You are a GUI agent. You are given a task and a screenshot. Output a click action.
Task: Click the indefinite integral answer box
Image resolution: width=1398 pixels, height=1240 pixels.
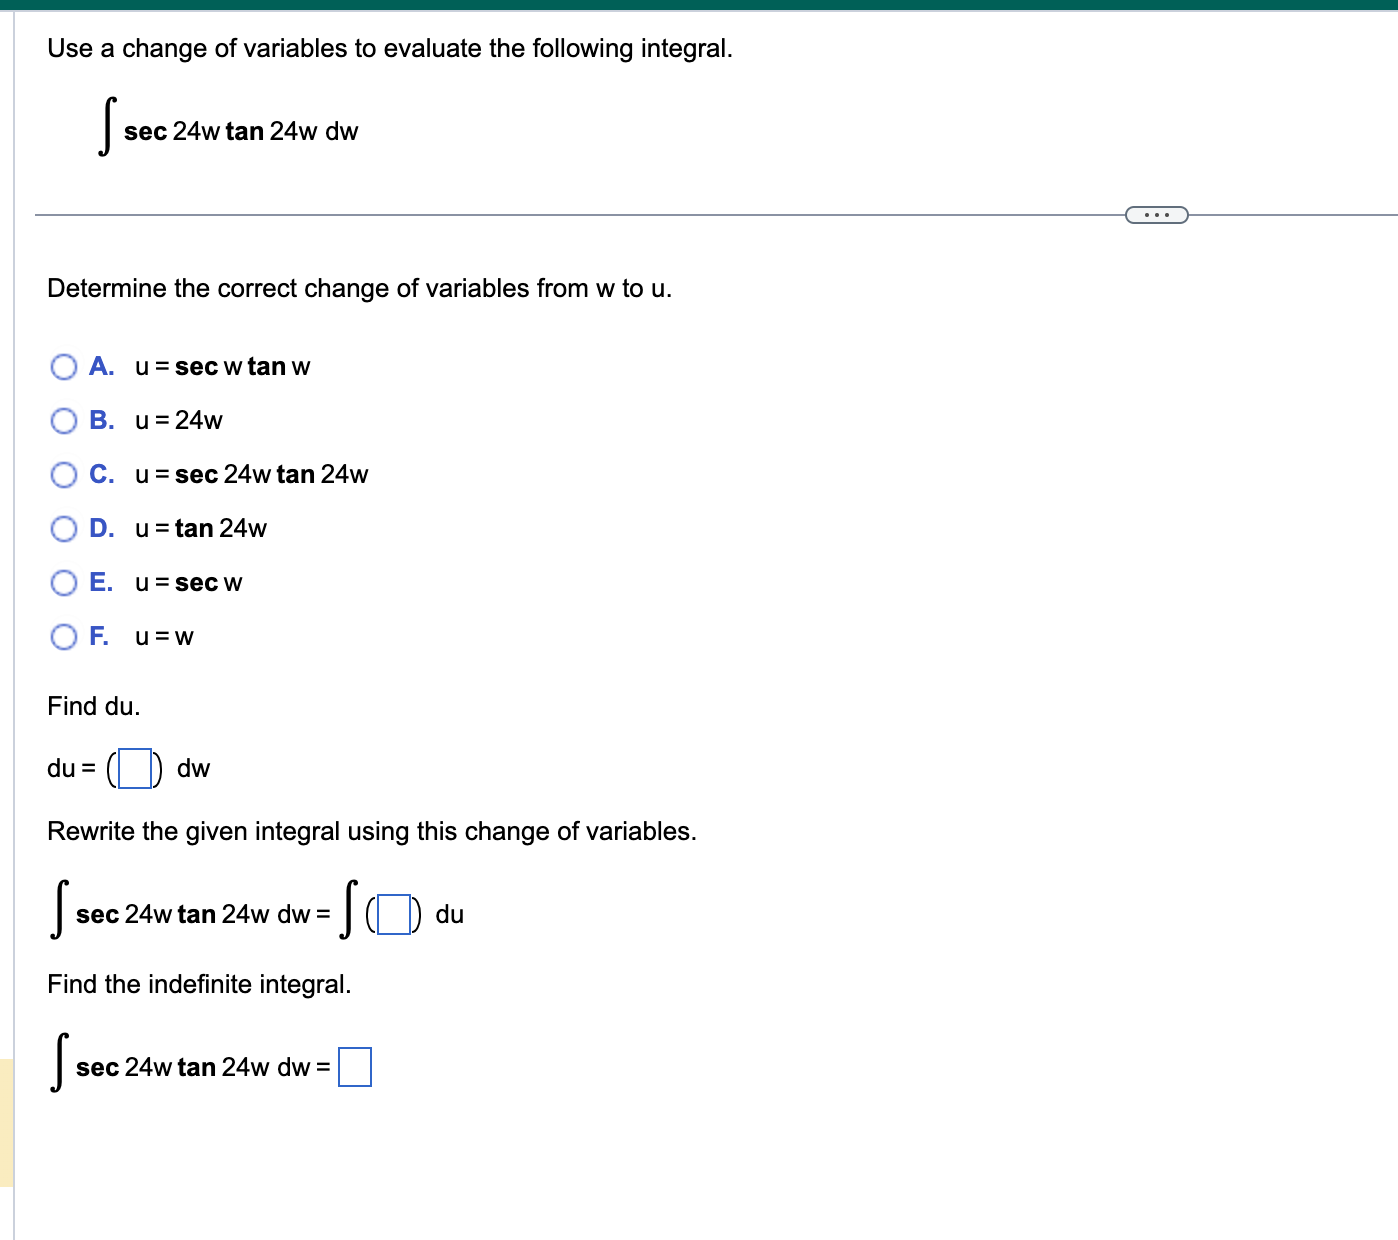356,1067
